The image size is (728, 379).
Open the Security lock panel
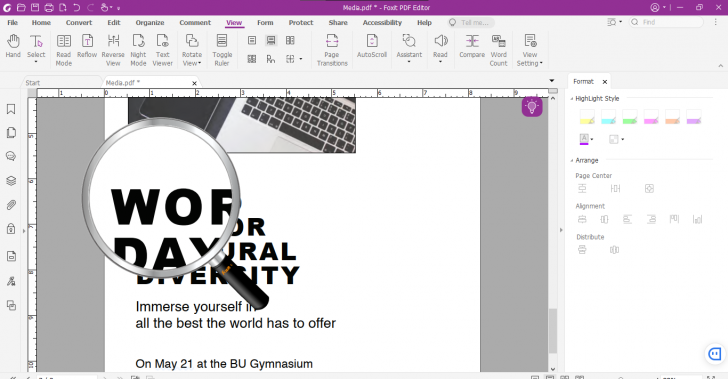11,229
